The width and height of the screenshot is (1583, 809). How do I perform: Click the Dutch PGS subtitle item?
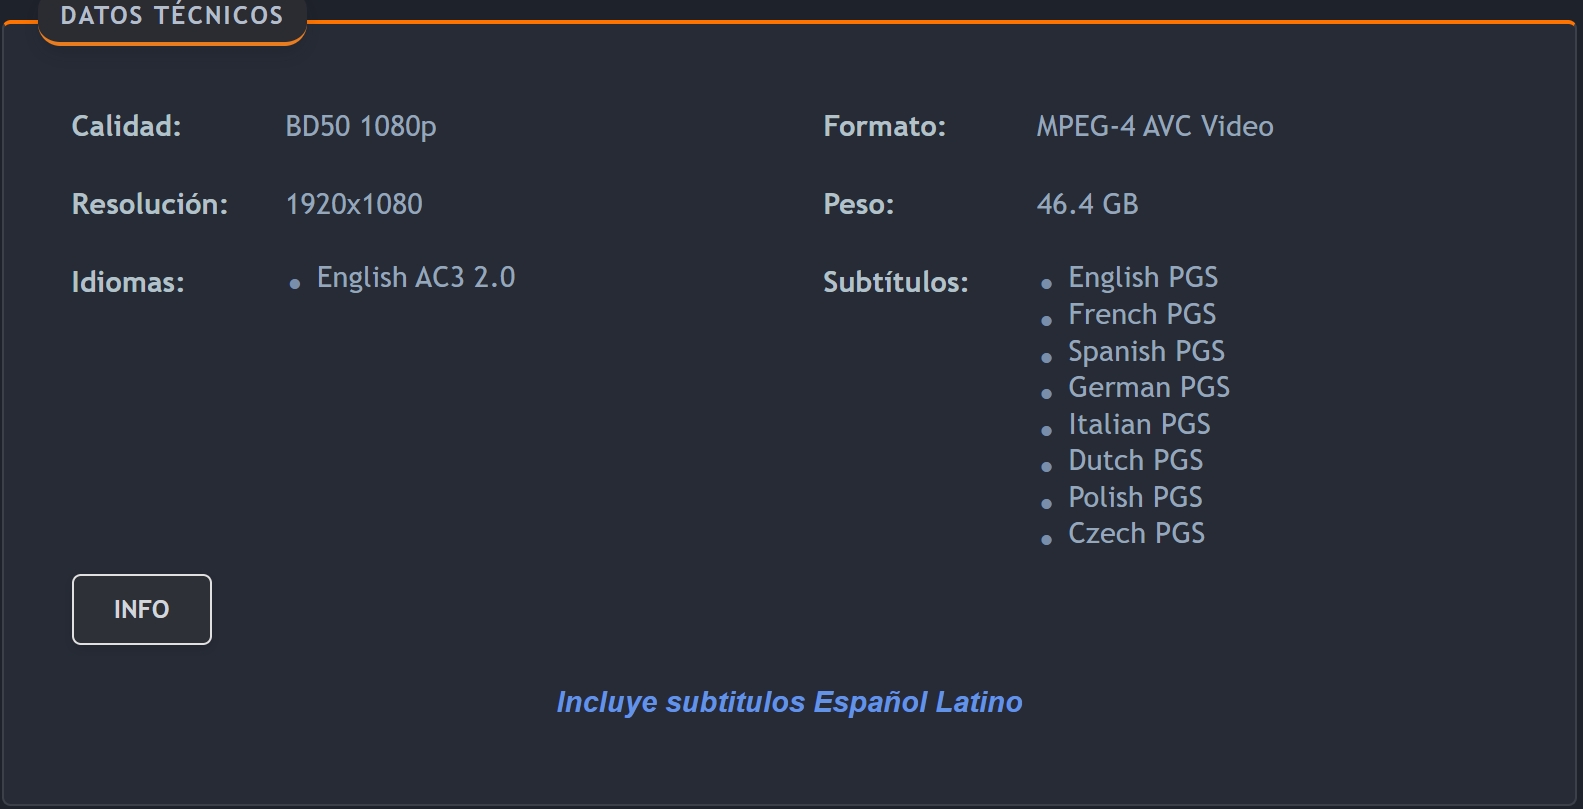tap(1135, 460)
